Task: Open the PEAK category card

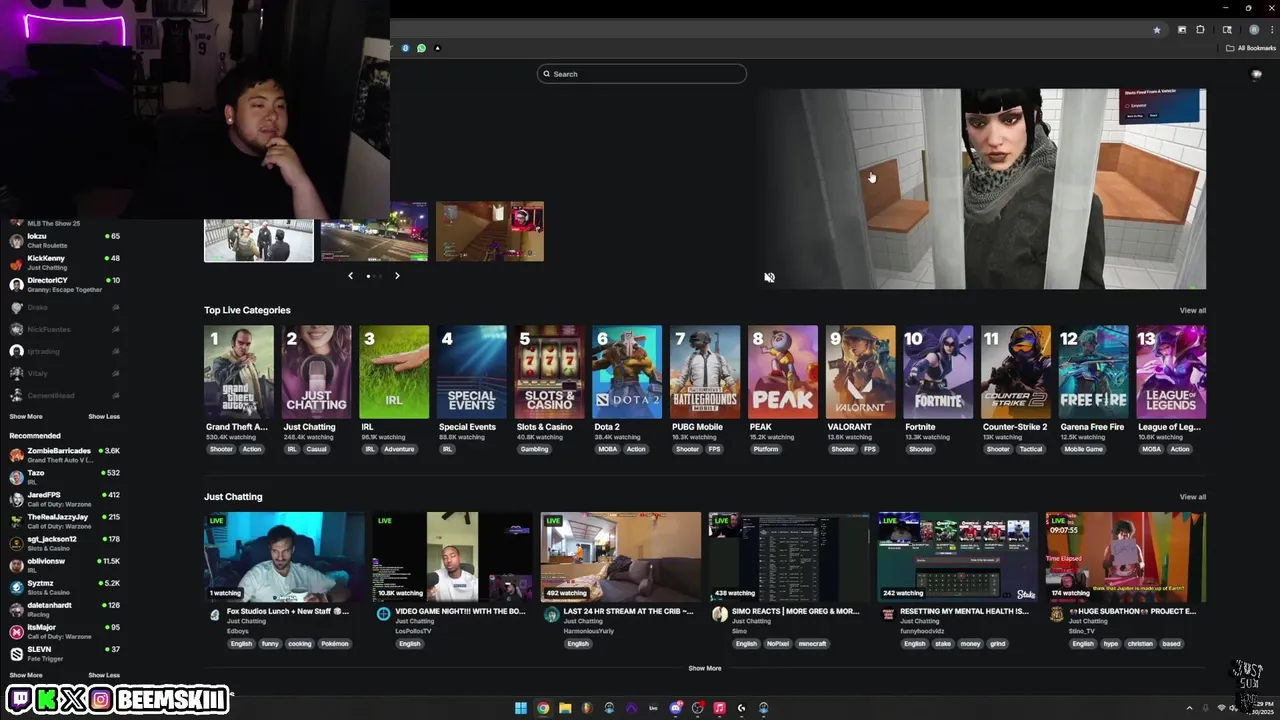Action: [783, 372]
